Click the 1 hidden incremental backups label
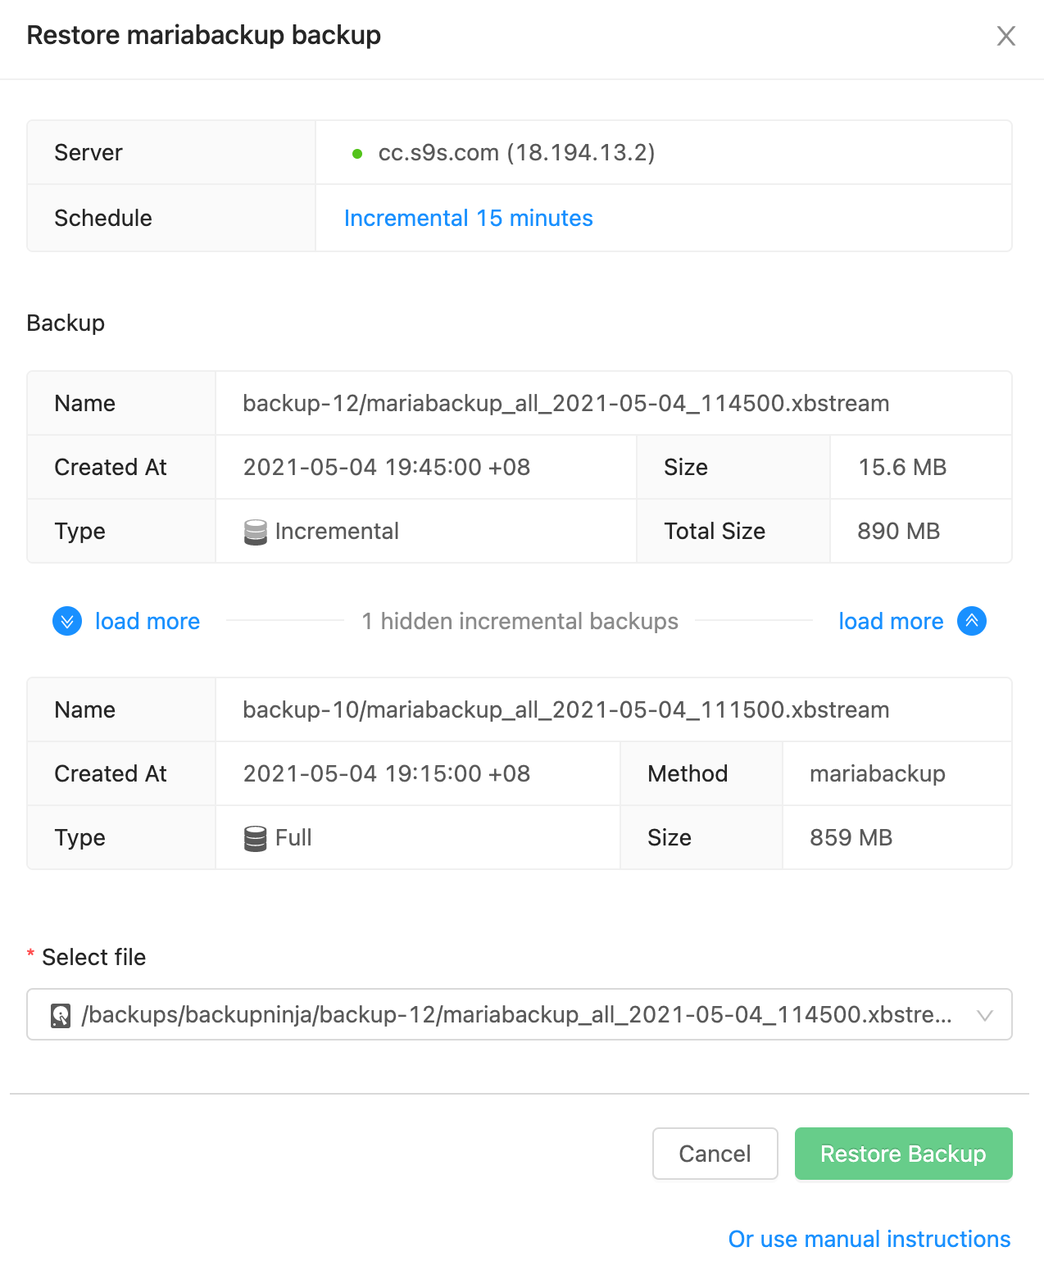Screen dimensions: 1044x1273 pos(519,621)
